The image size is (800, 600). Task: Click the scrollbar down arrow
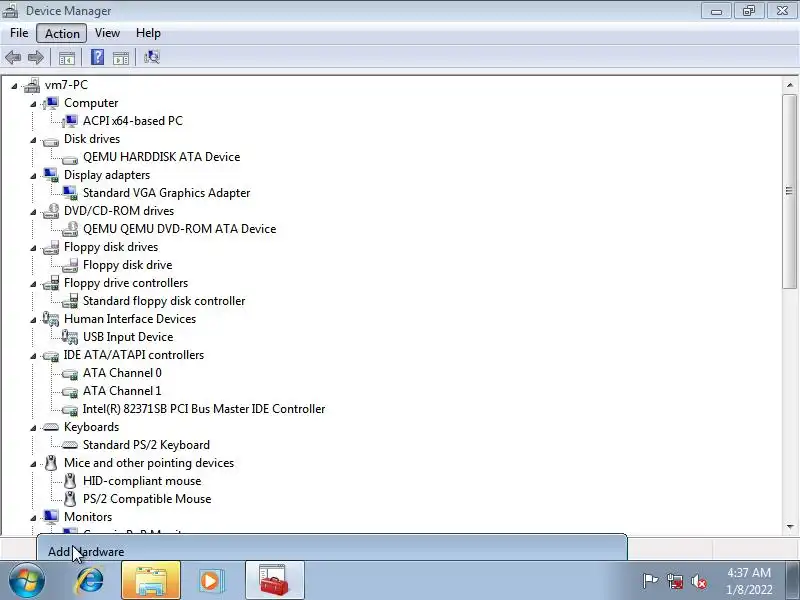(789, 527)
